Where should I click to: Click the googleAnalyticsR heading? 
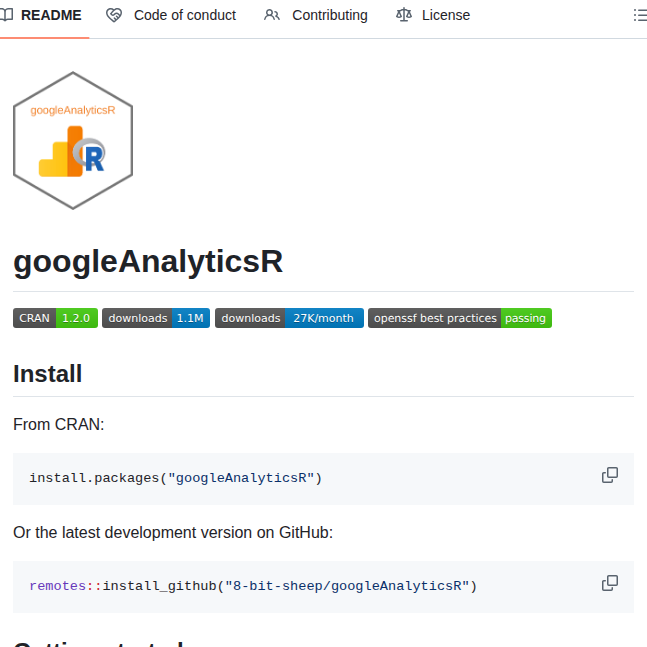(x=148, y=262)
